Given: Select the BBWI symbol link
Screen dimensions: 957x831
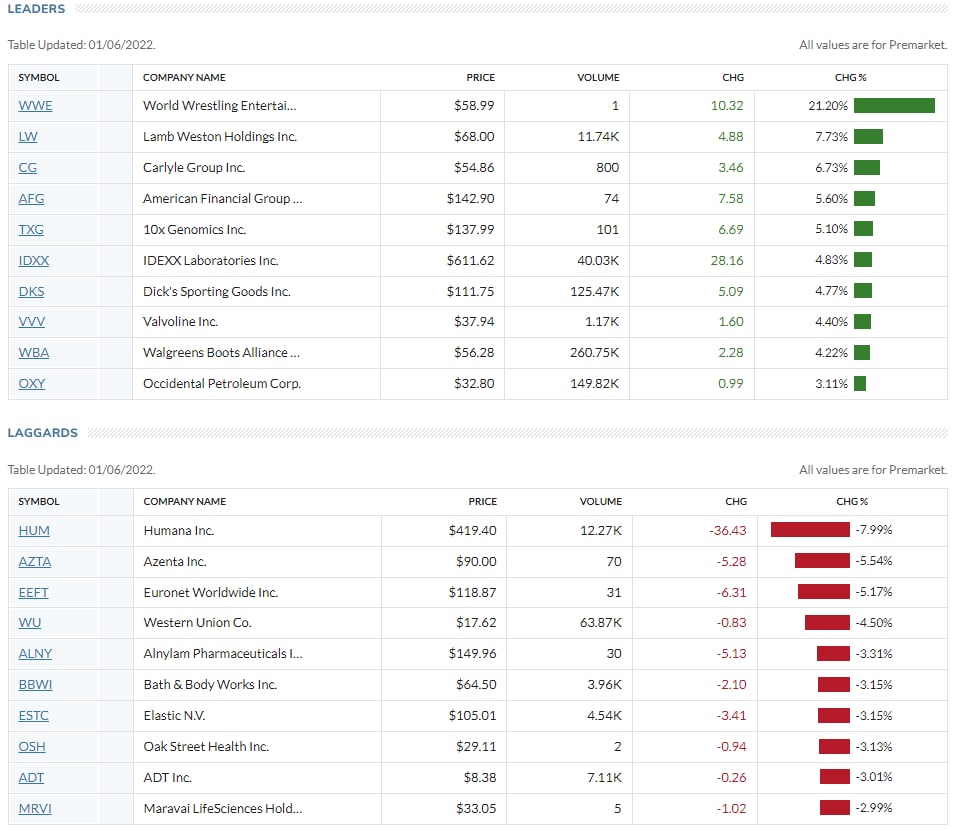Looking at the screenshot, I should [x=35, y=685].
